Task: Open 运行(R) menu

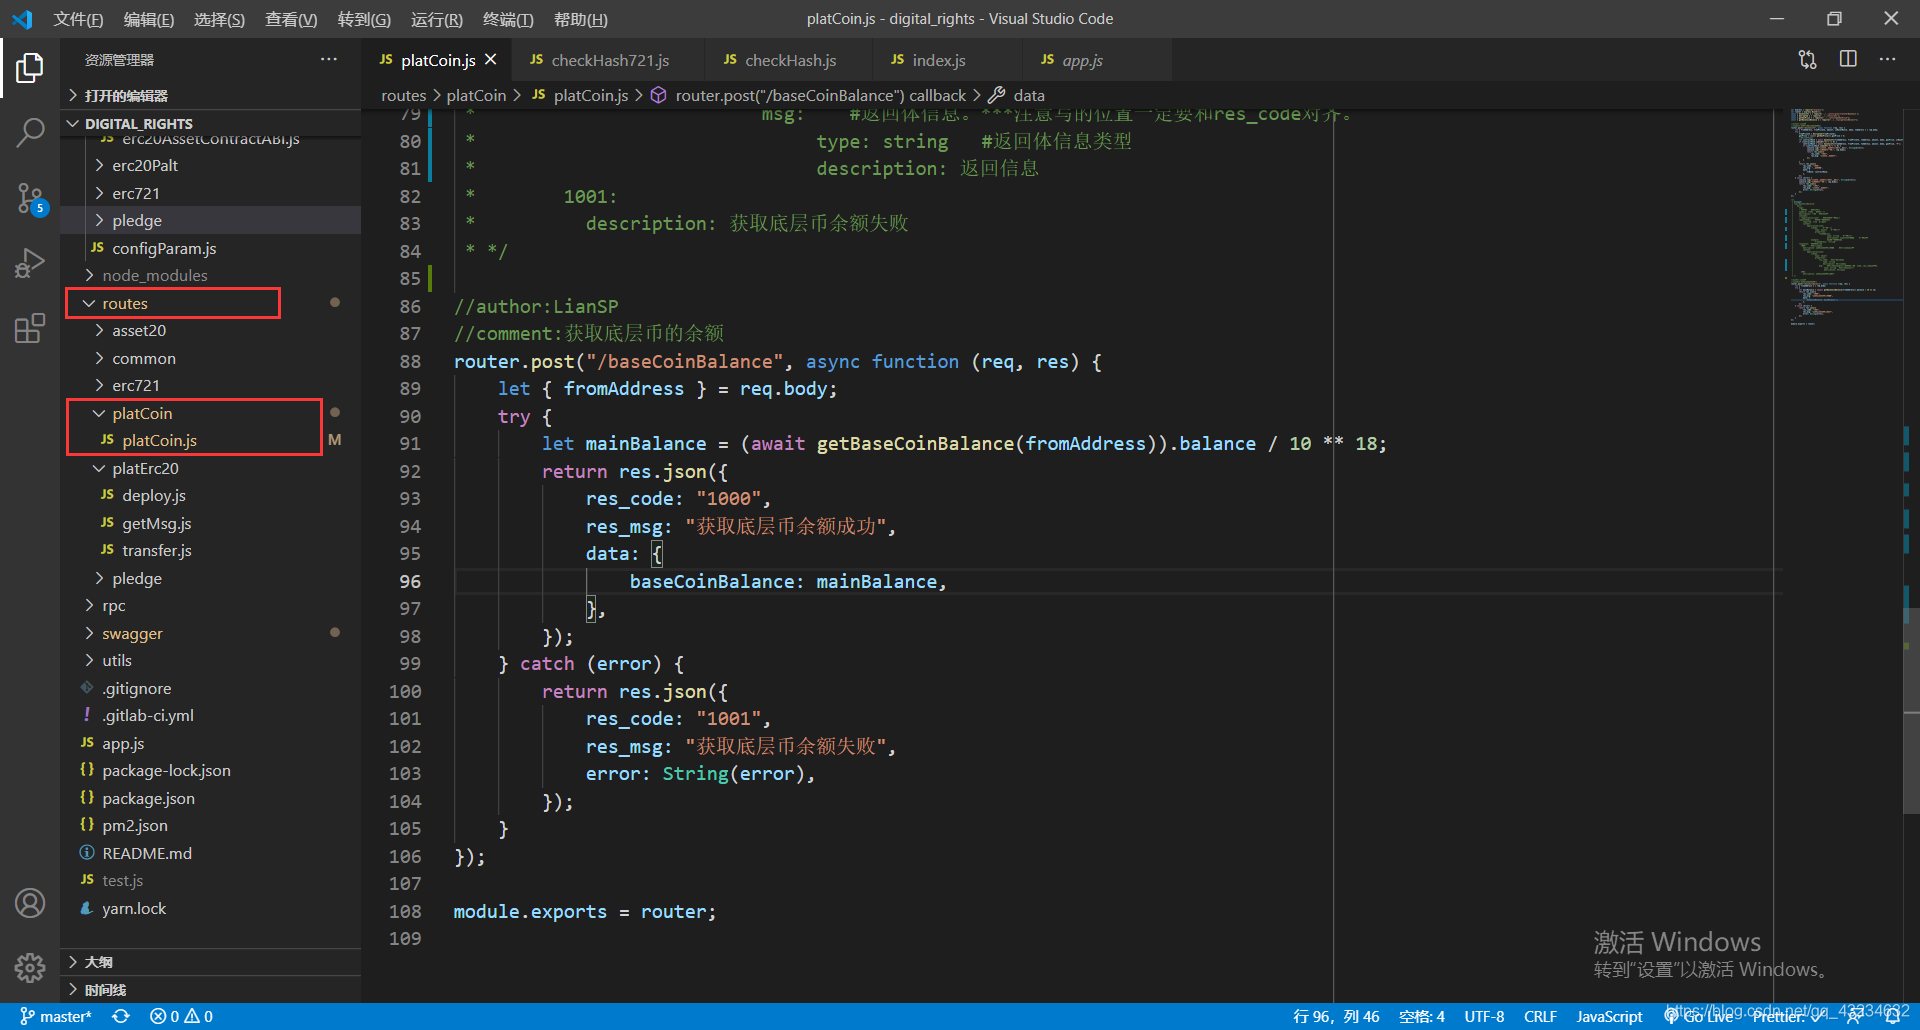Action: (x=437, y=19)
